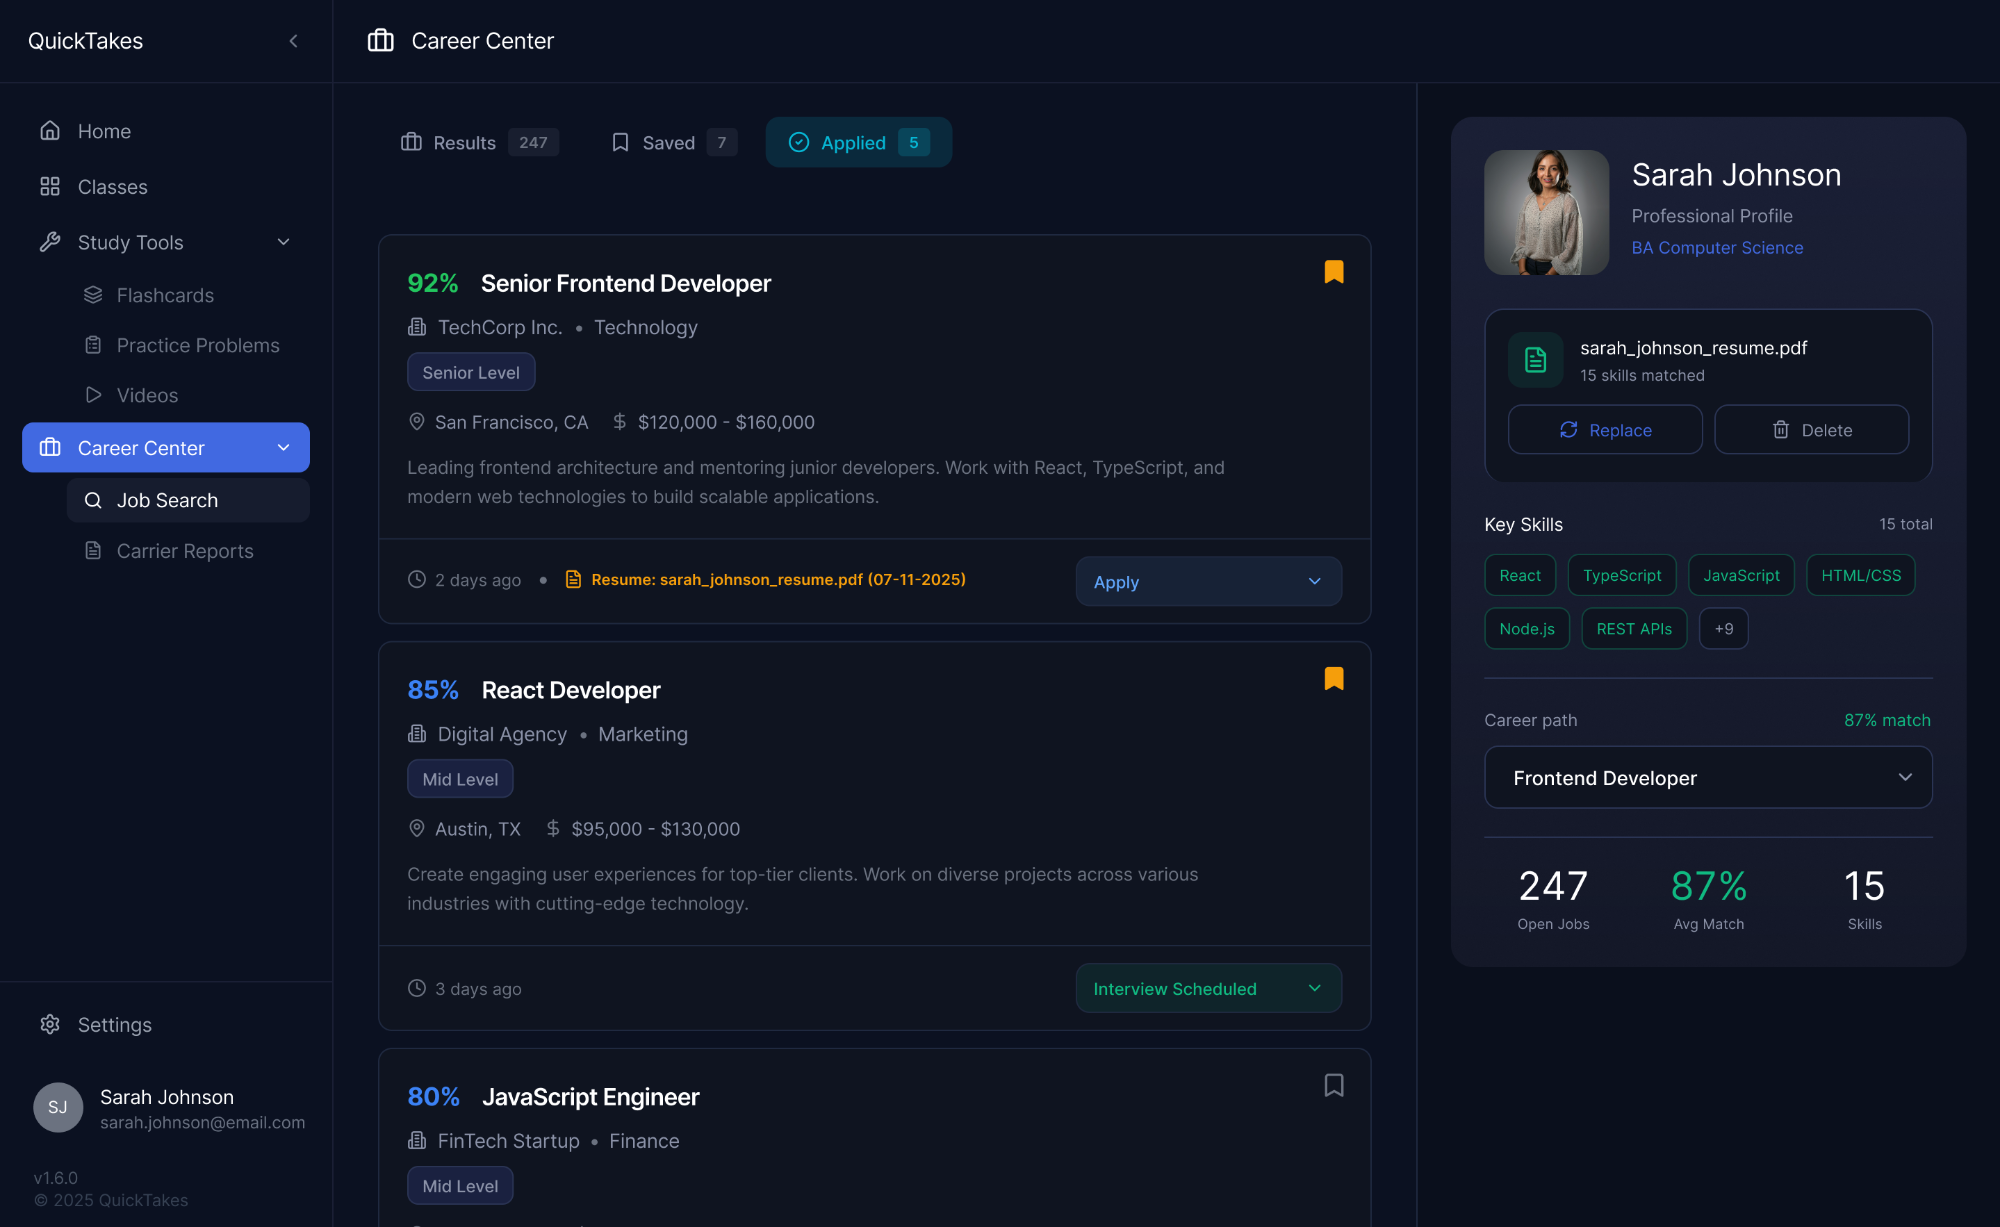The image size is (2000, 1227).
Task: Click sarah.johnson@email.com in sidebar
Action: coord(202,1122)
